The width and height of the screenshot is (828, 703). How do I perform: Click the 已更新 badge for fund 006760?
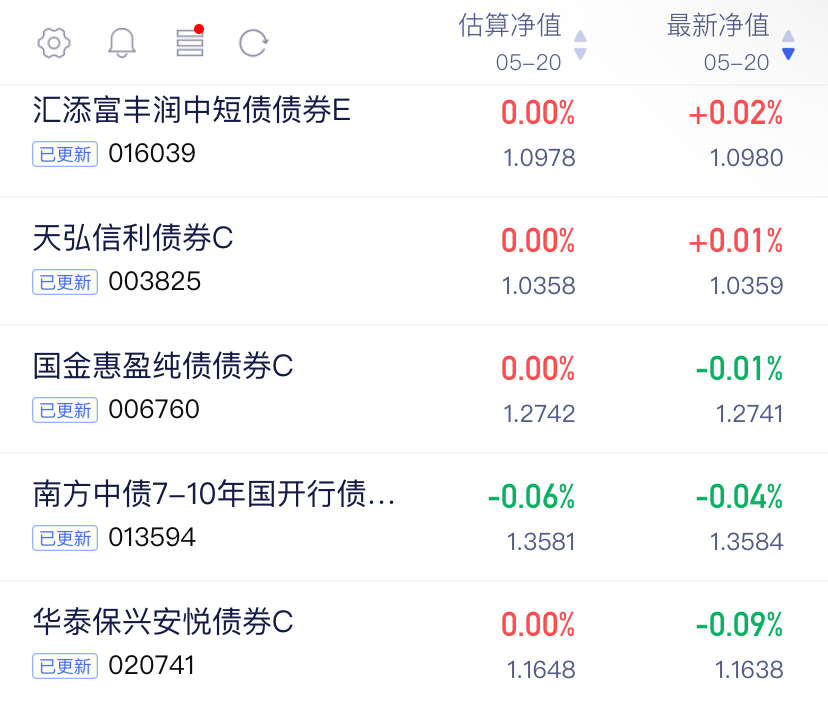[x=65, y=410]
